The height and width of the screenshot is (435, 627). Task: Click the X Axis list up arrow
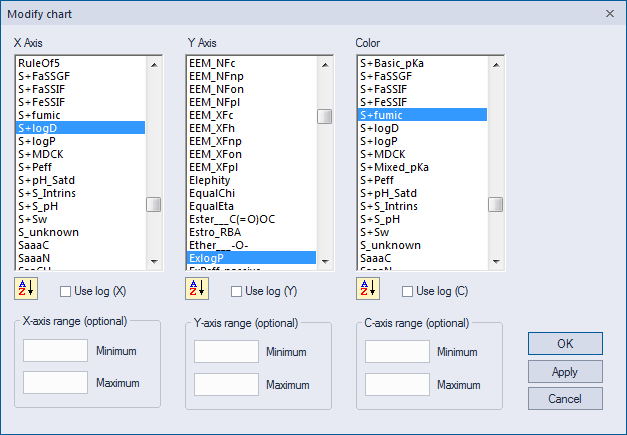pos(154,64)
